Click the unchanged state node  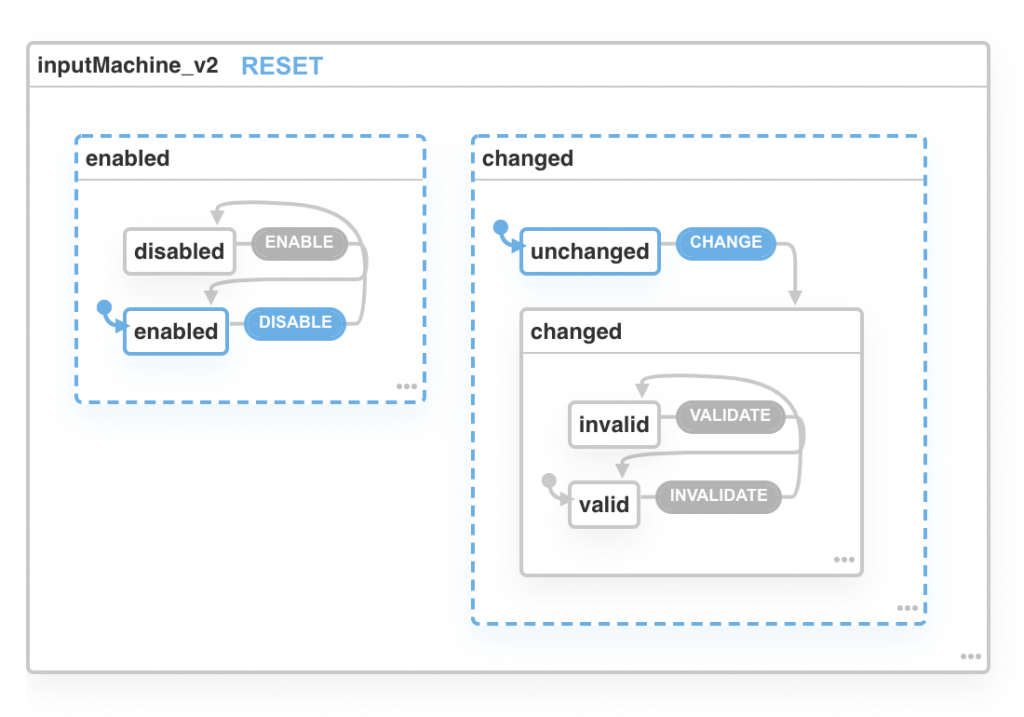point(590,252)
